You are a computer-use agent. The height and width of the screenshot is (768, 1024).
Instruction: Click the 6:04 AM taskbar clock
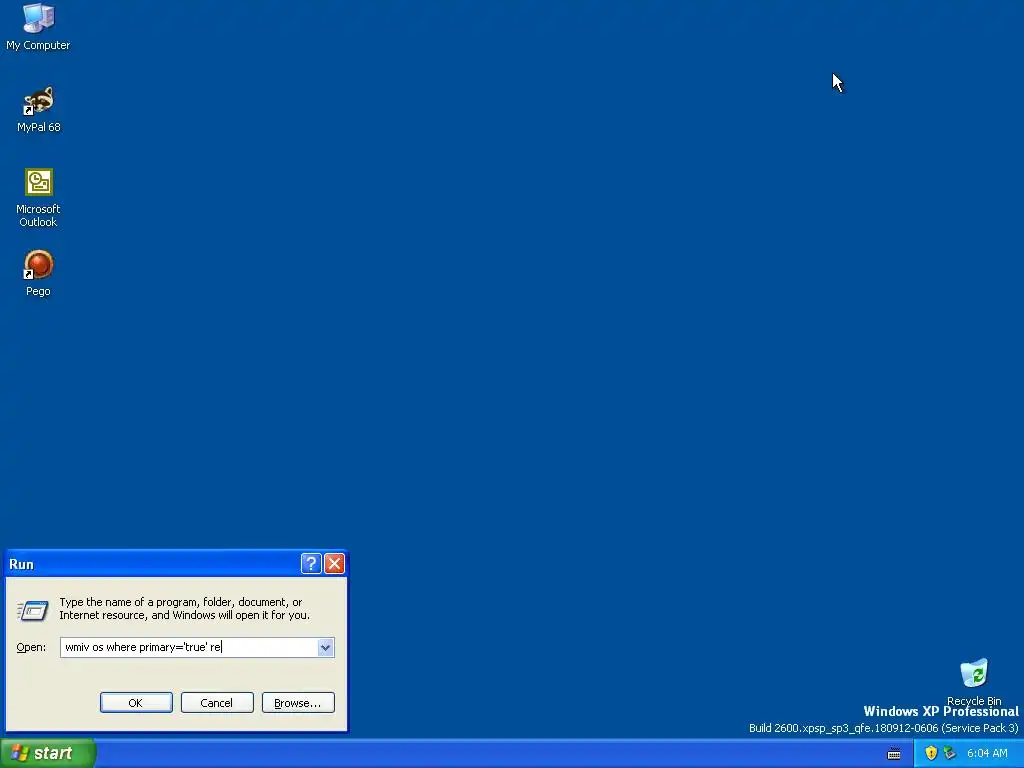(987, 753)
